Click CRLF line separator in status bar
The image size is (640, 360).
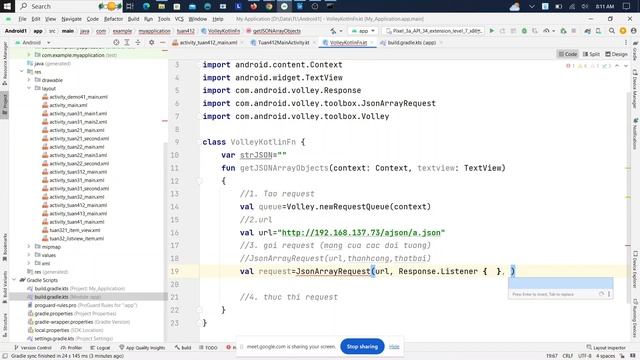[x=568, y=356]
